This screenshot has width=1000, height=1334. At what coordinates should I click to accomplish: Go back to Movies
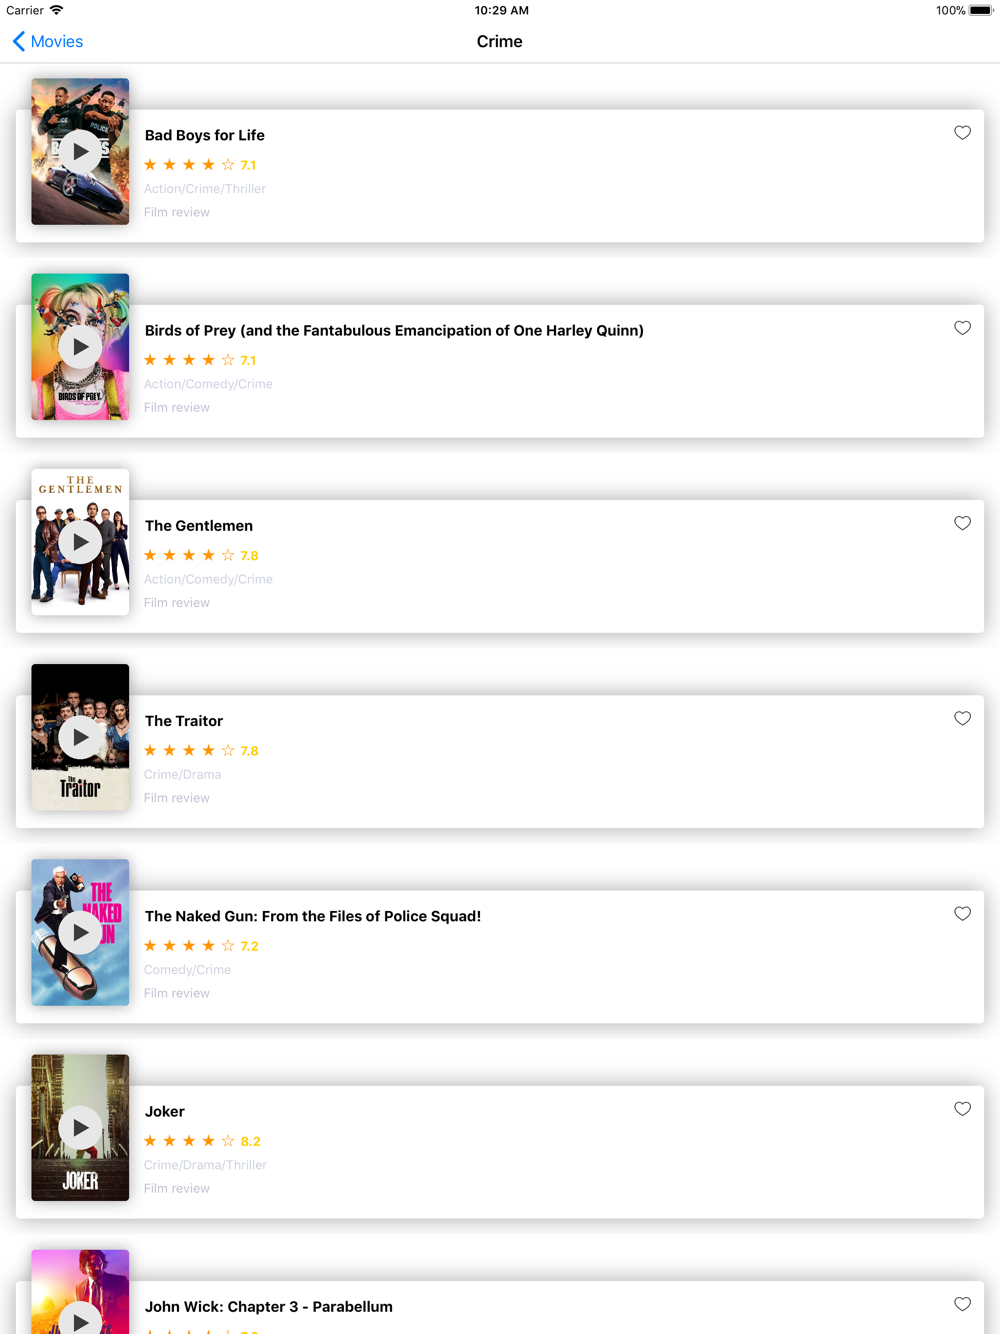(47, 41)
